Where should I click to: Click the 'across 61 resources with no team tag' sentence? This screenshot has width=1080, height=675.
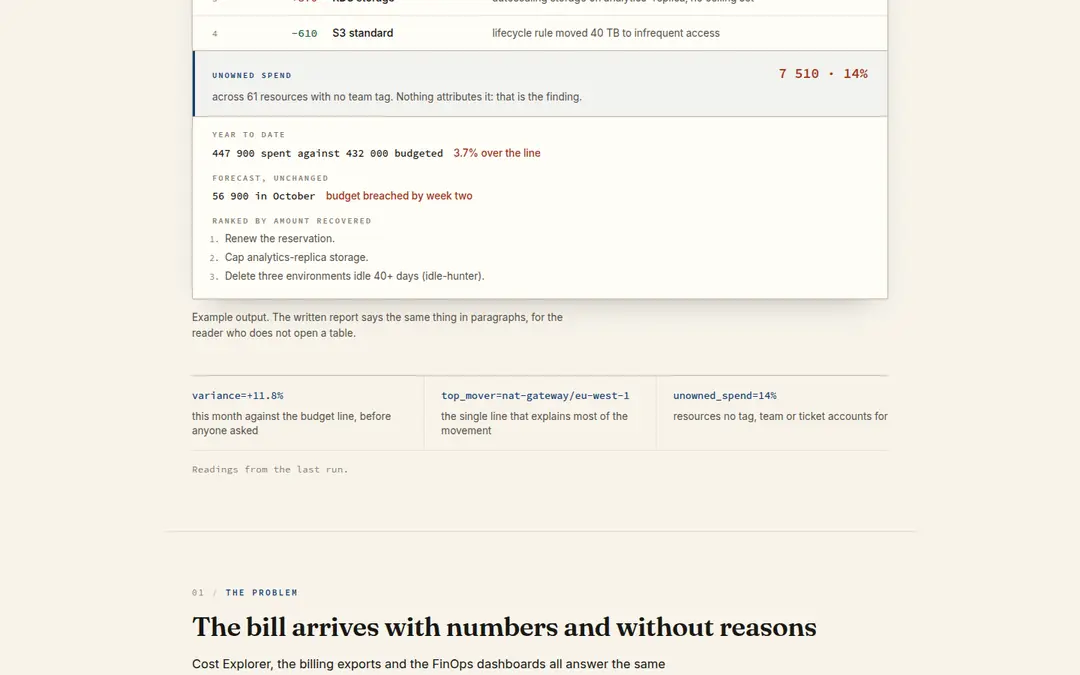coord(397,96)
